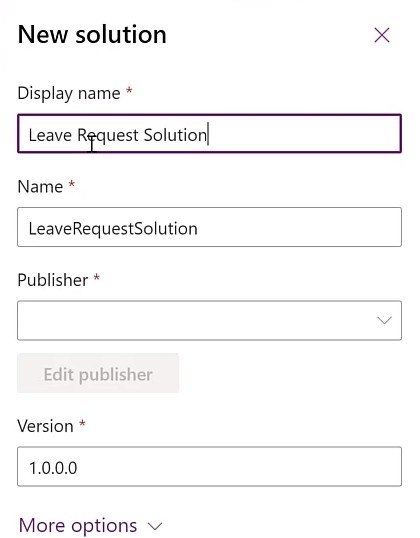Focus the Name field containing LeaveRequestSolution

click(x=209, y=227)
